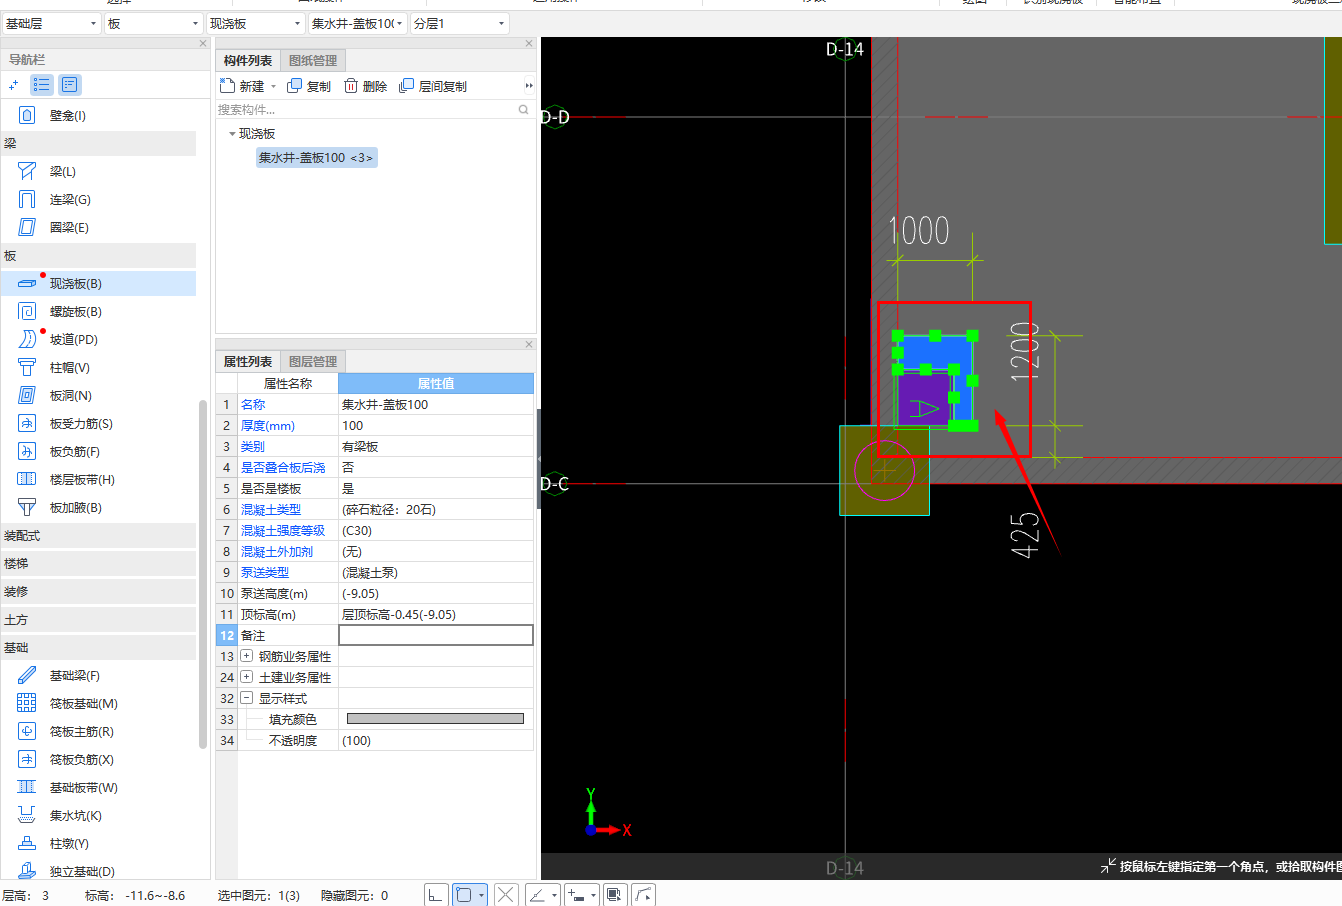
Task: Select the 集水坑(K) sump pit item
Action: coord(98,816)
